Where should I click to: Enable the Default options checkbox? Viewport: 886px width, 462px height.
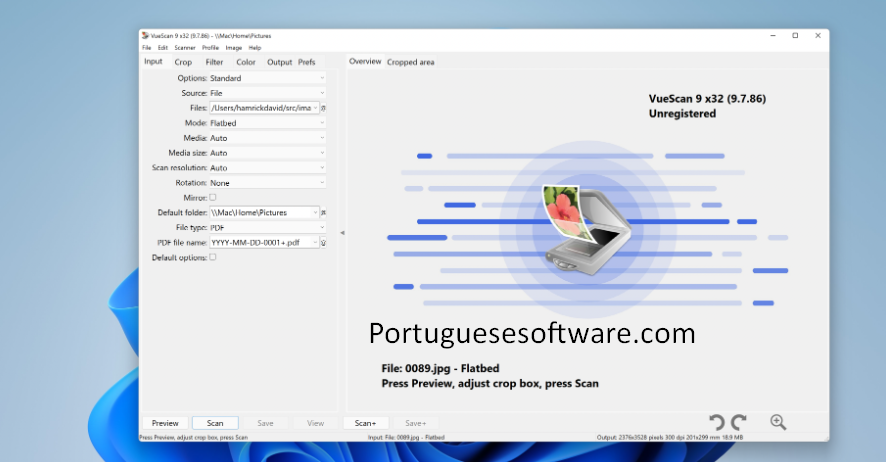212,257
